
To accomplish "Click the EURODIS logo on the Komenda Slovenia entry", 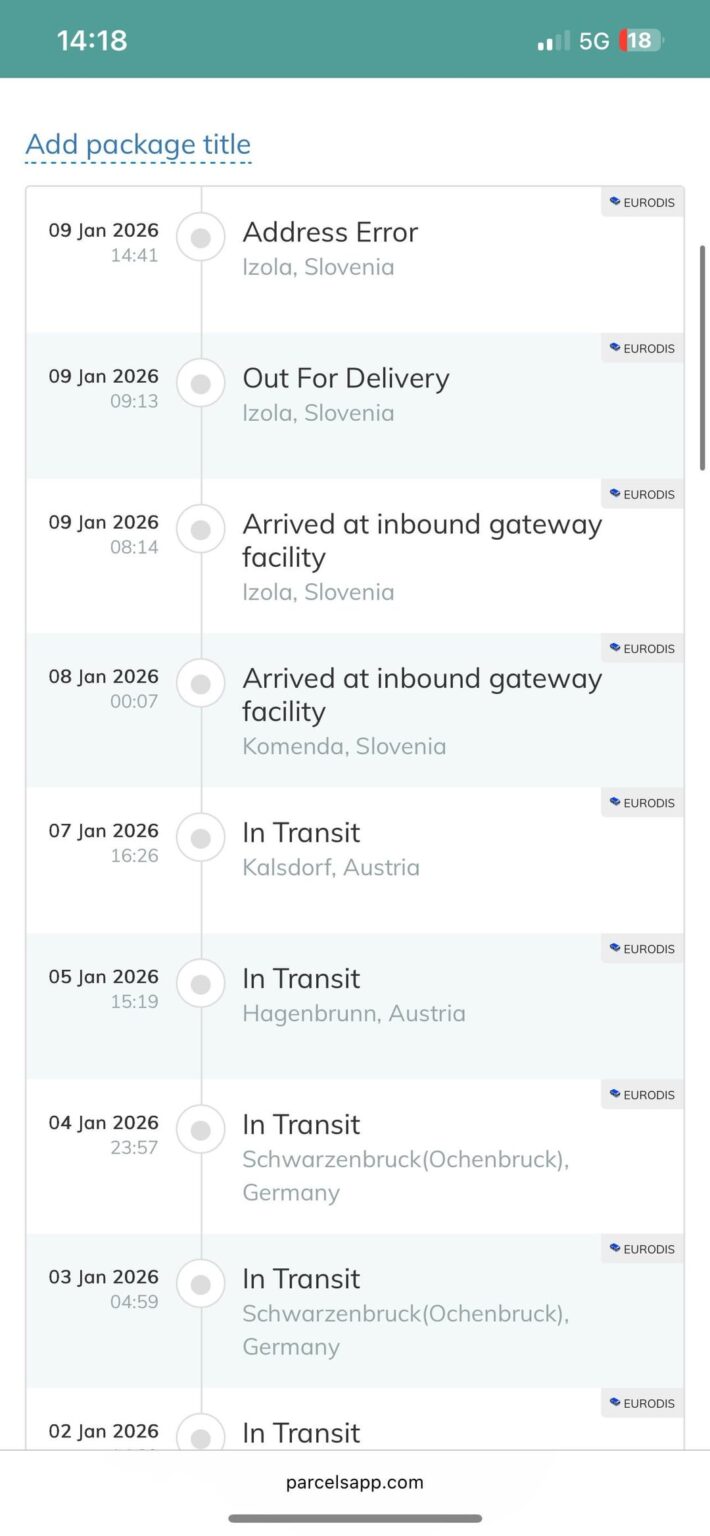I will coord(642,648).
